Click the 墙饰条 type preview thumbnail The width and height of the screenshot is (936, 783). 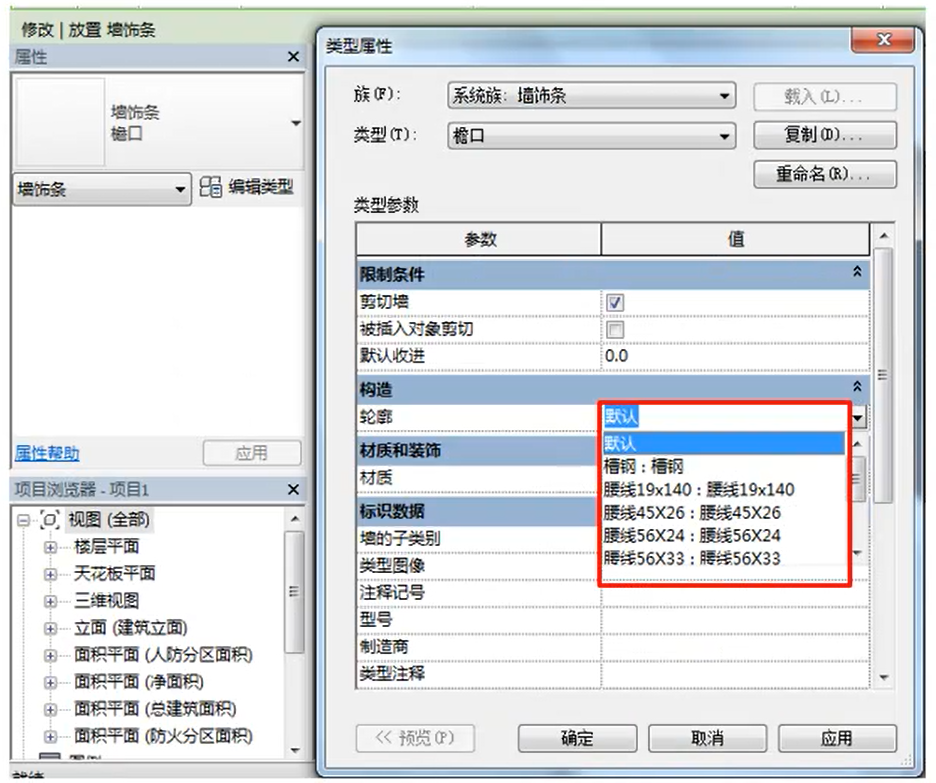coord(61,122)
